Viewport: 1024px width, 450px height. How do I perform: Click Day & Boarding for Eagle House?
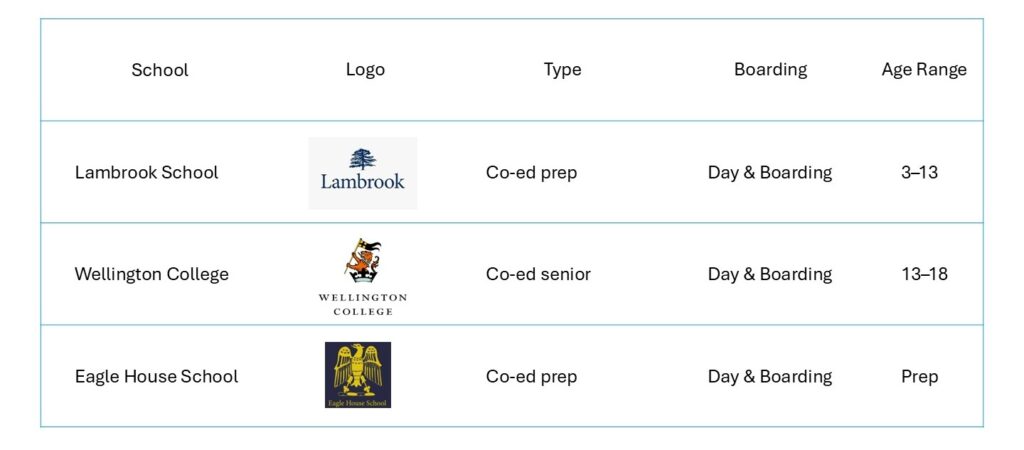click(770, 377)
